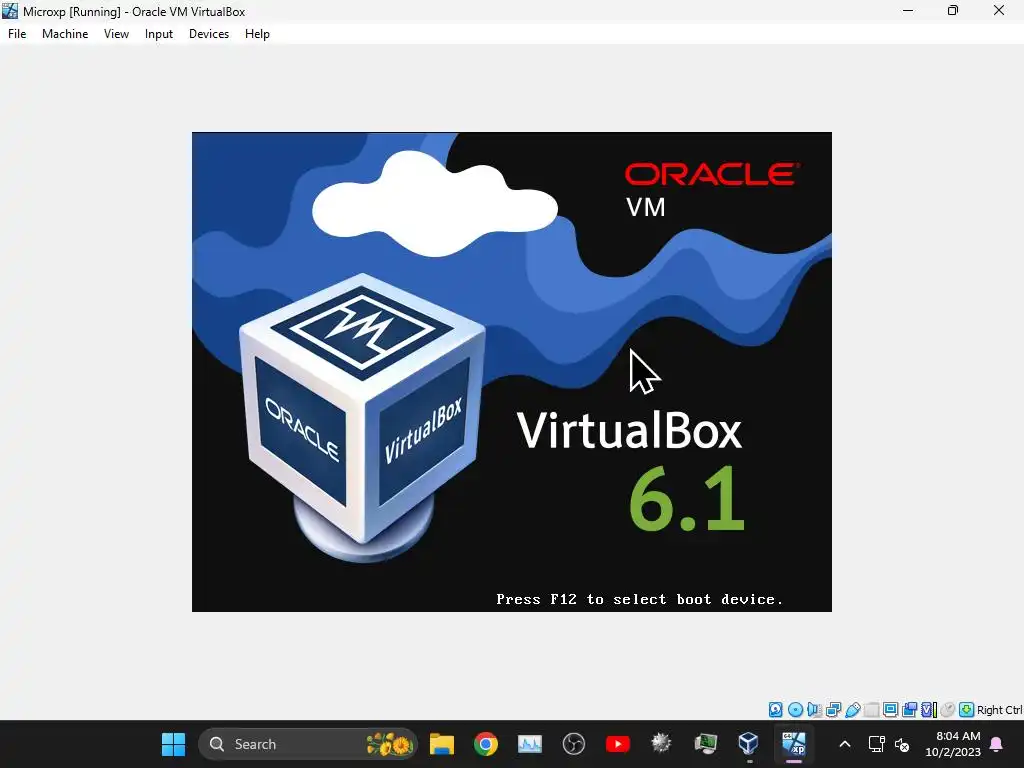
Task: Open the Windows Start menu
Action: click(173, 744)
